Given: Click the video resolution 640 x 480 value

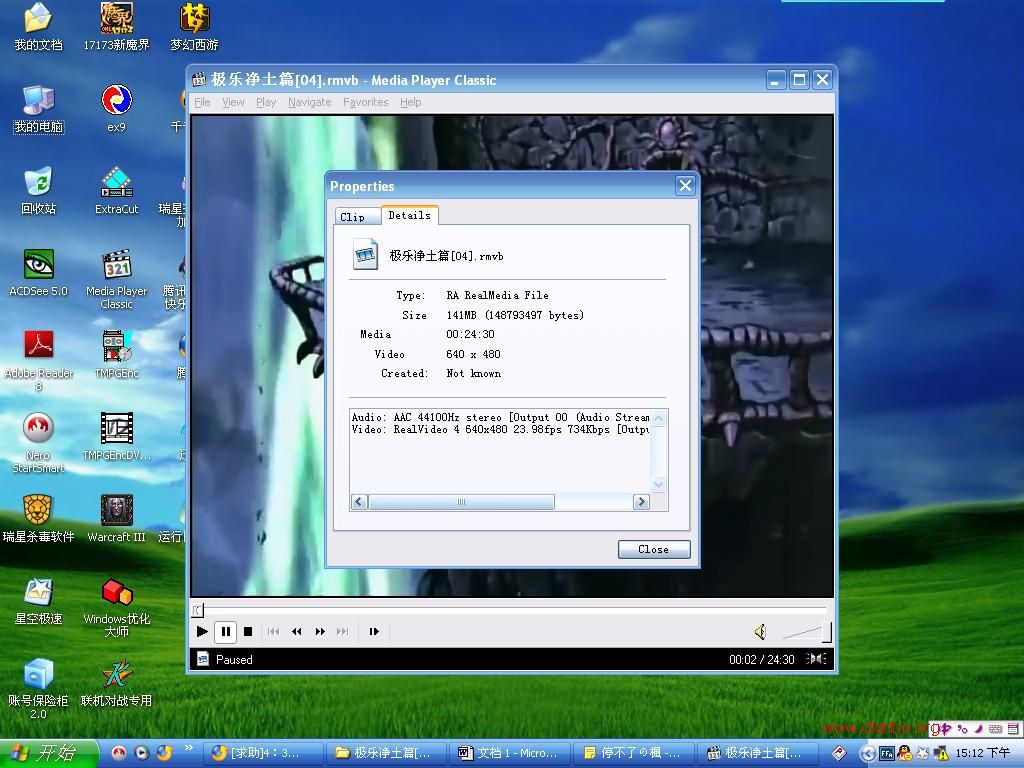Looking at the screenshot, I should click(473, 354).
